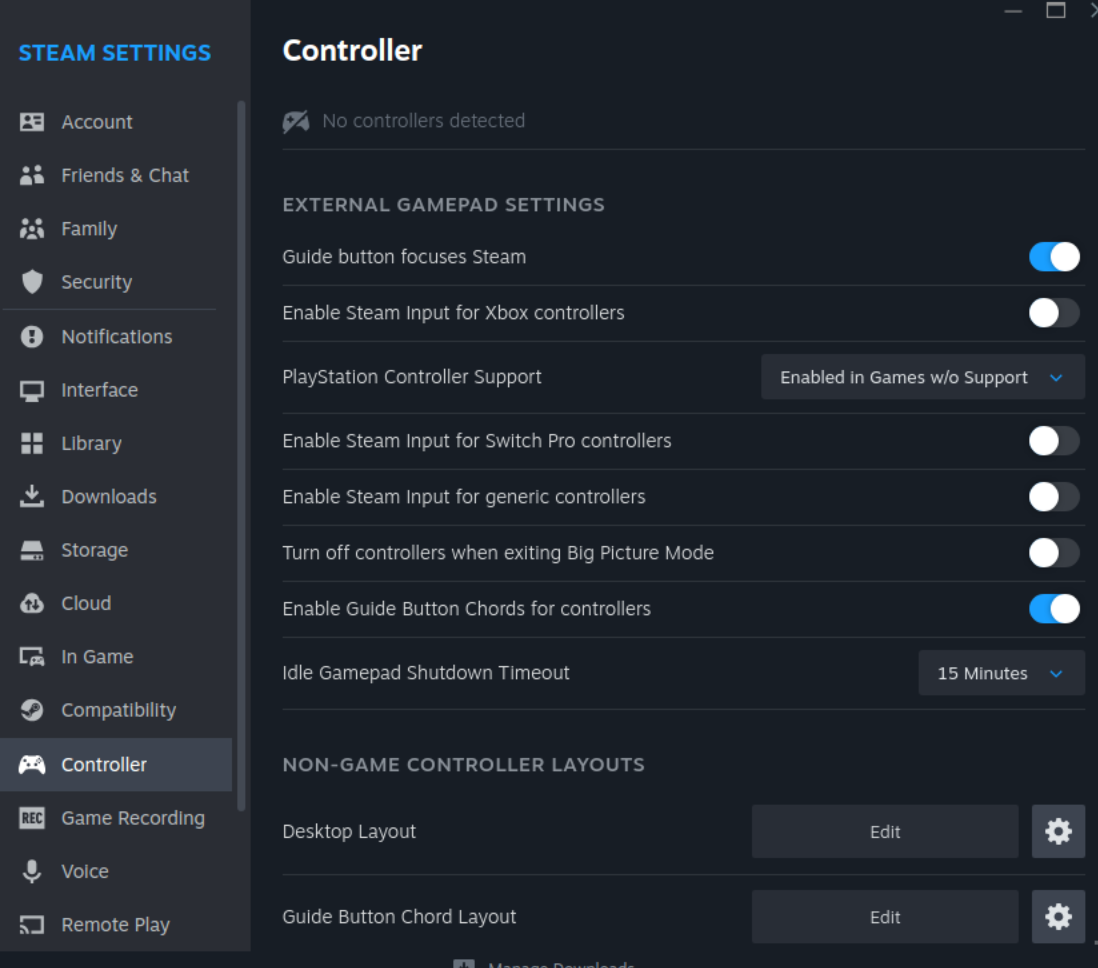Open PlayStation Controller Support dropdown

[x=923, y=378]
